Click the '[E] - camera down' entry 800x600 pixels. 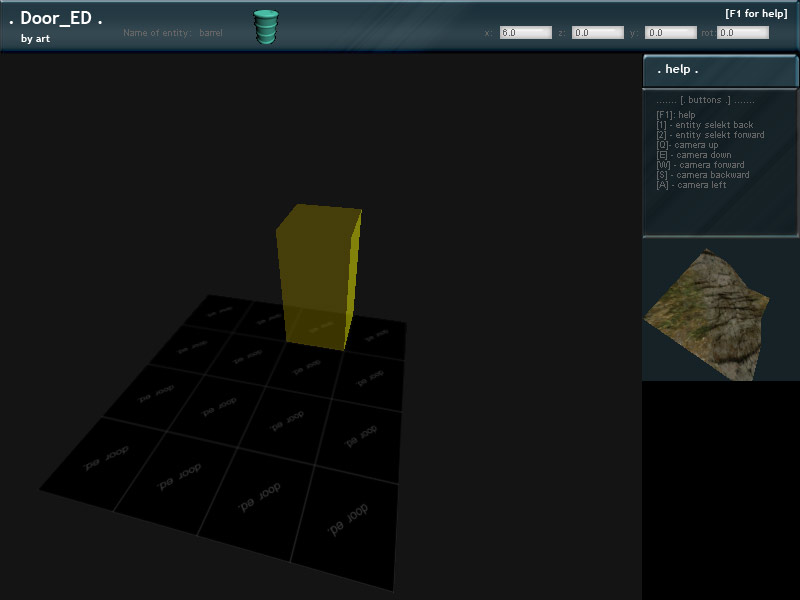(693, 155)
